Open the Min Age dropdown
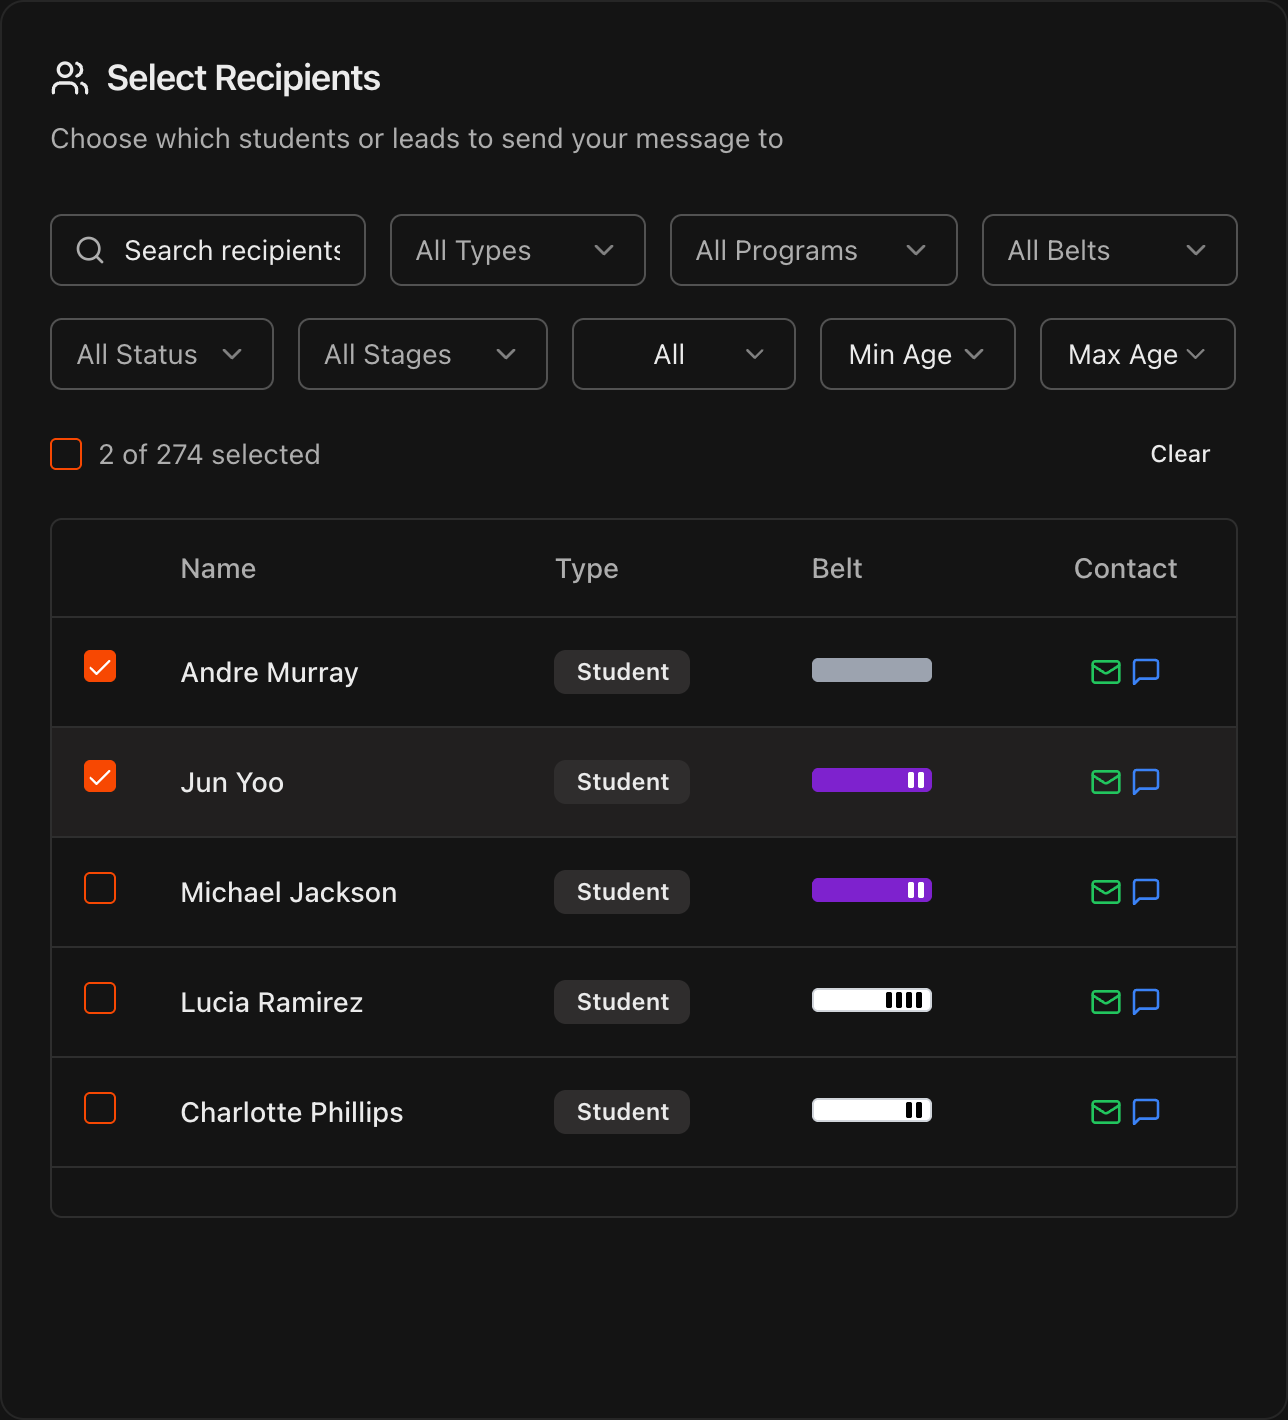Image resolution: width=1288 pixels, height=1420 pixels. click(x=918, y=354)
